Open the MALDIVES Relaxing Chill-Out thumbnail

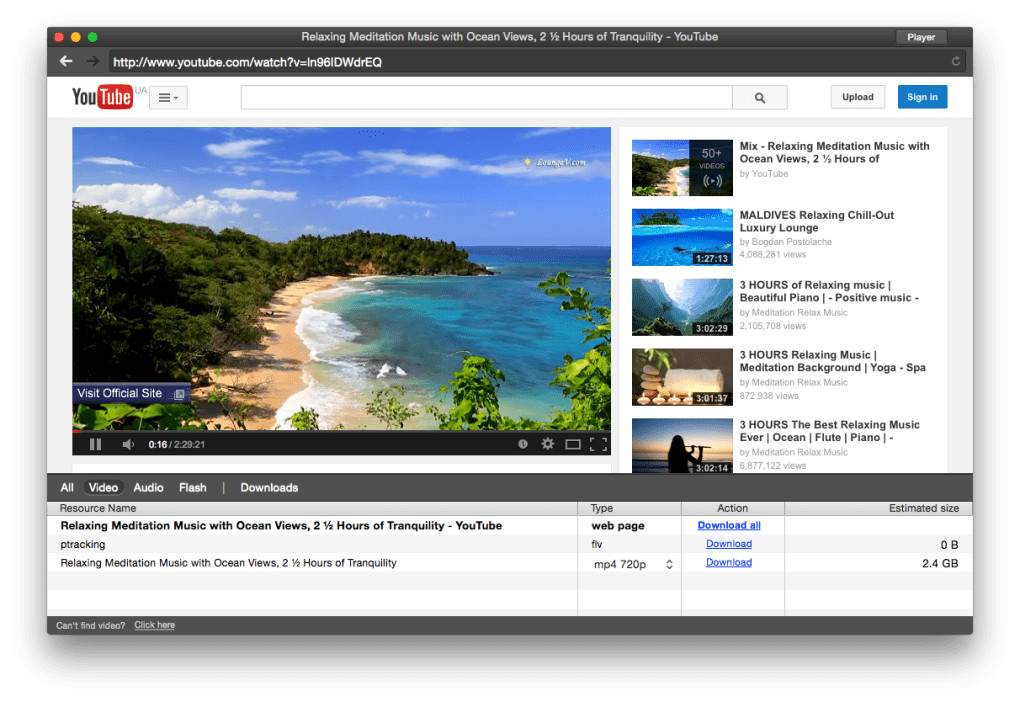pos(682,237)
